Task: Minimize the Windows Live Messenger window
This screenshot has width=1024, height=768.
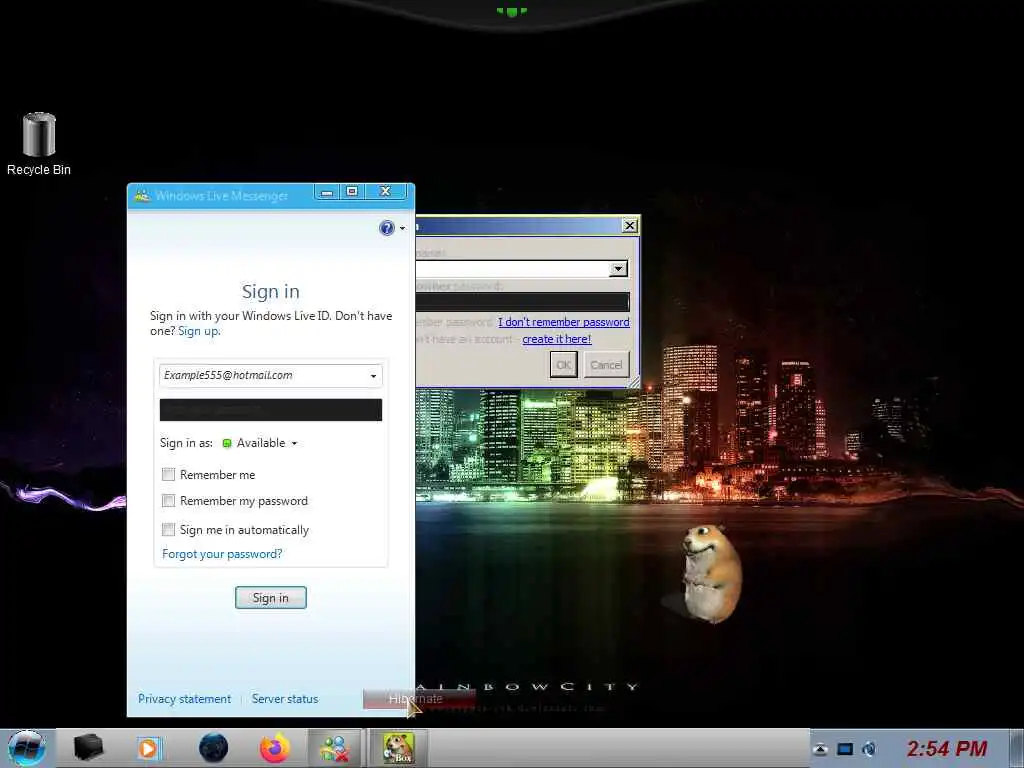Action: pyautogui.click(x=327, y=192)
